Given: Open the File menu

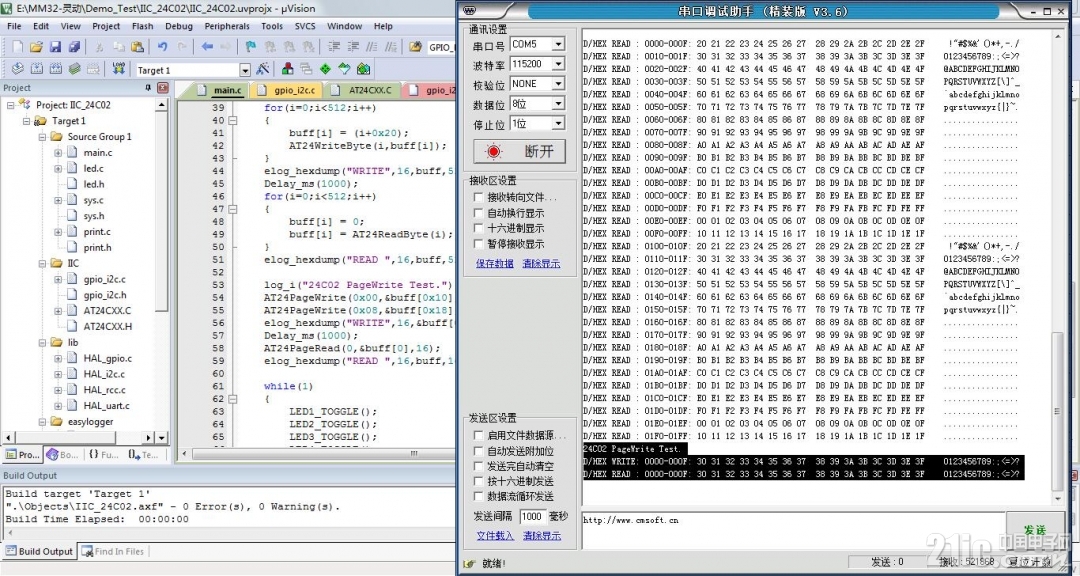Looking at the screenshot, I should point(14,26).
